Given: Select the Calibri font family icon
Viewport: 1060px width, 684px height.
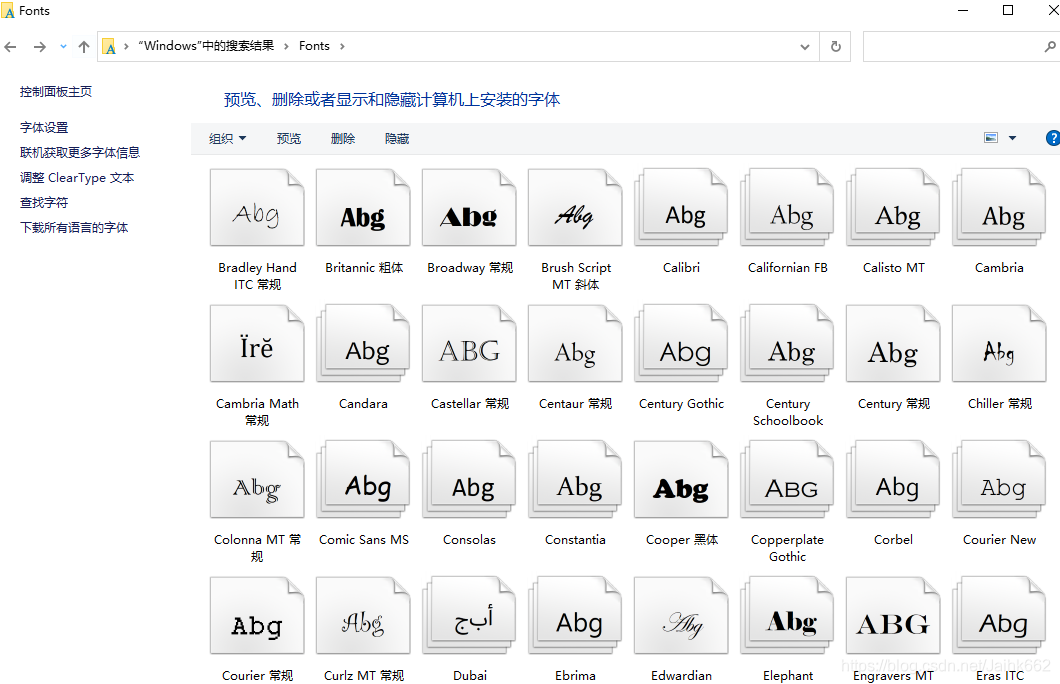Looking at the screenshot, I should (681, 208).
